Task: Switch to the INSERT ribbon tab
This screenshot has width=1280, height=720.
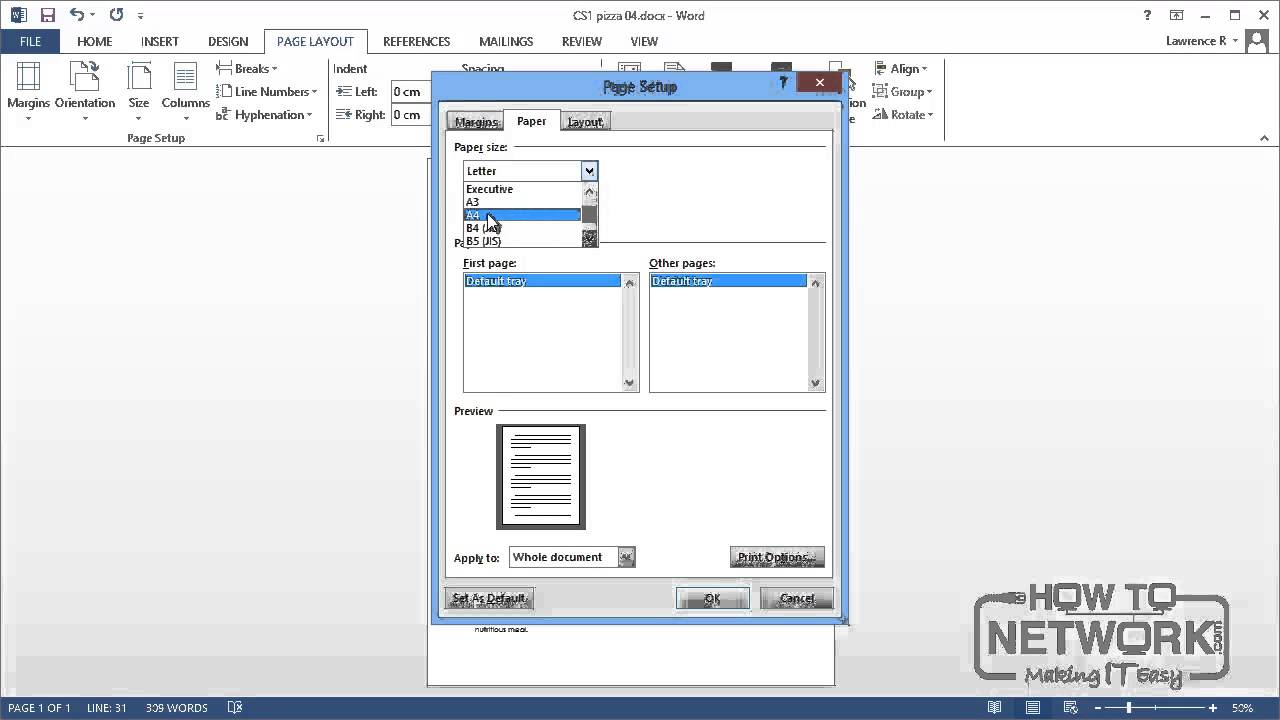Action: coord(160,42)
